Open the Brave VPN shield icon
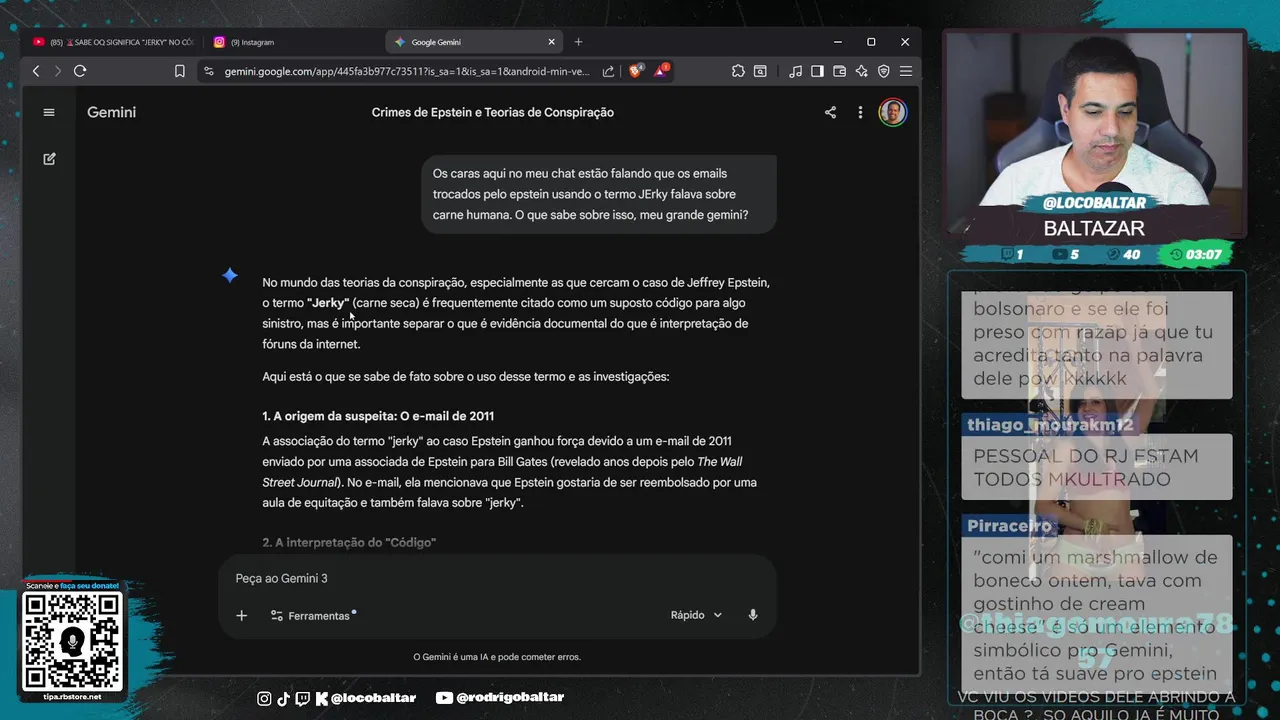 tap(883, 71)
